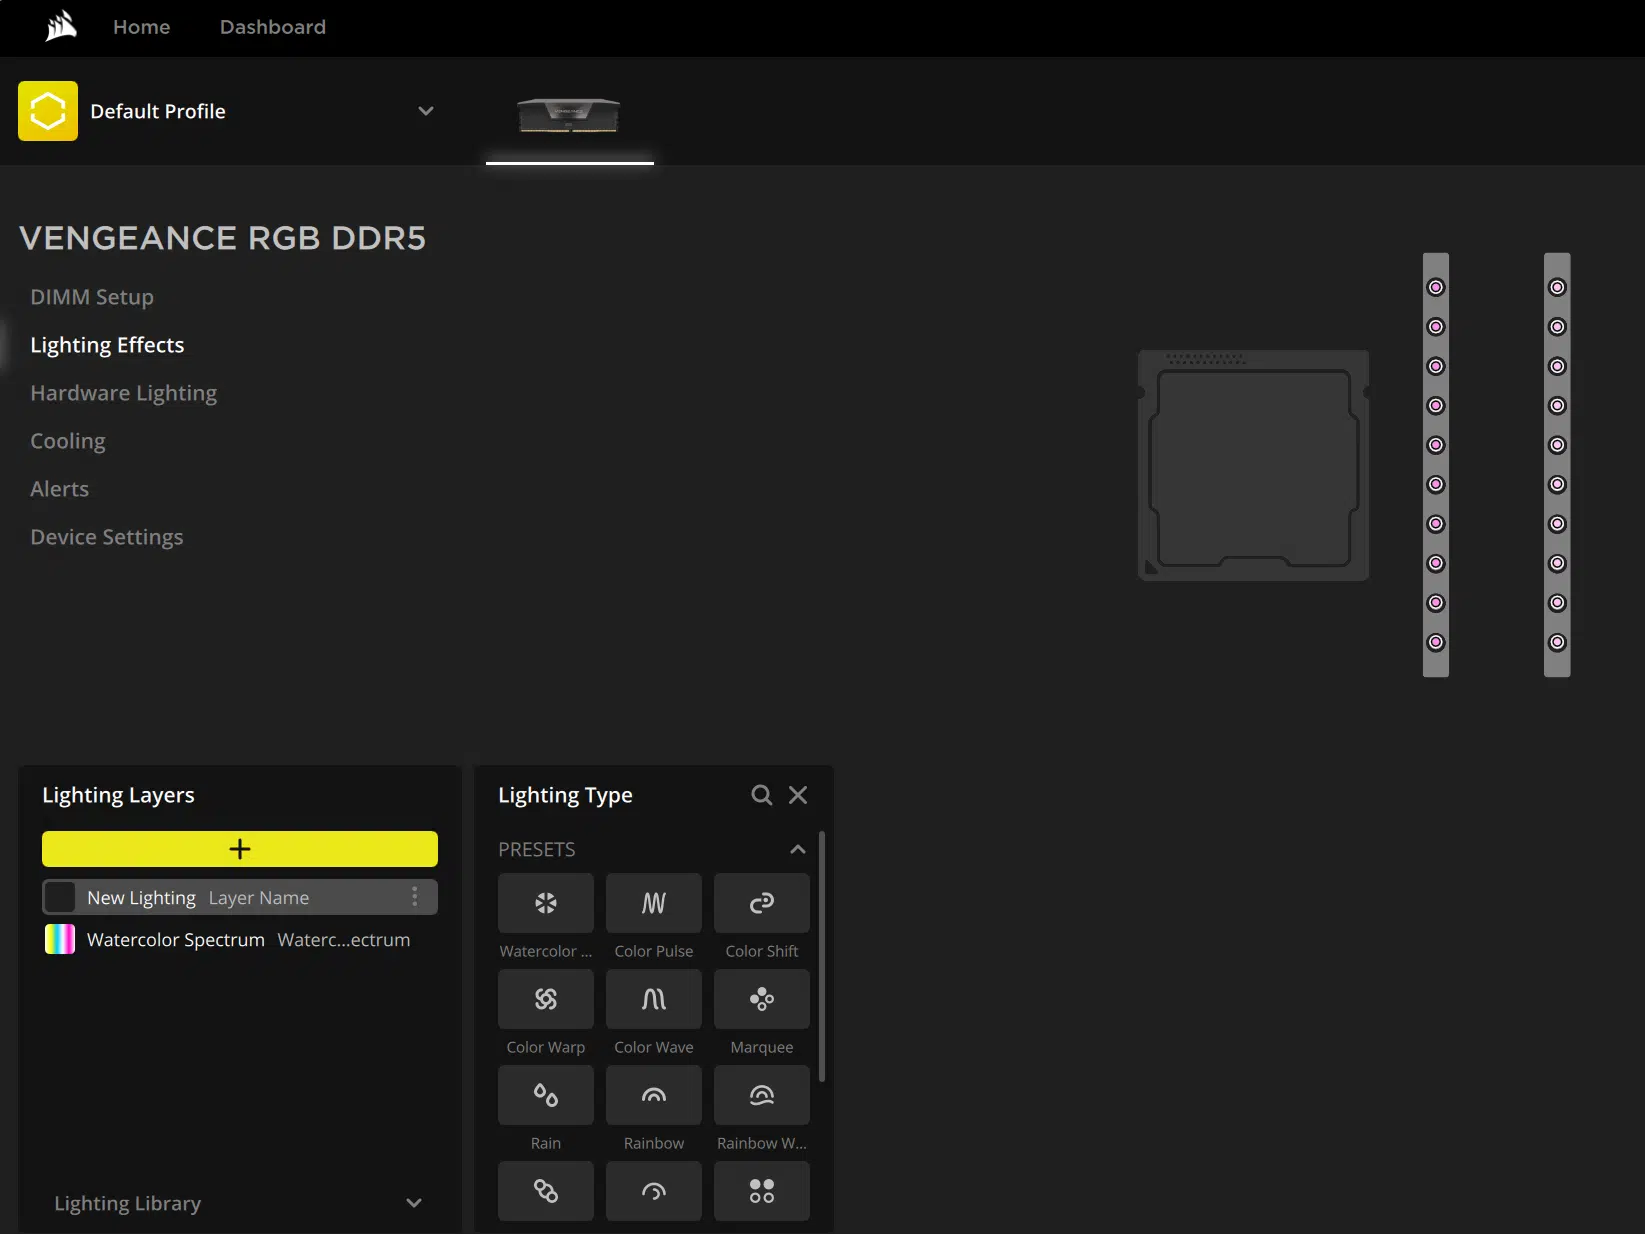
Task: Click the Watercolor Spectrum rainbow swatch
Action: tap(60, 939)
